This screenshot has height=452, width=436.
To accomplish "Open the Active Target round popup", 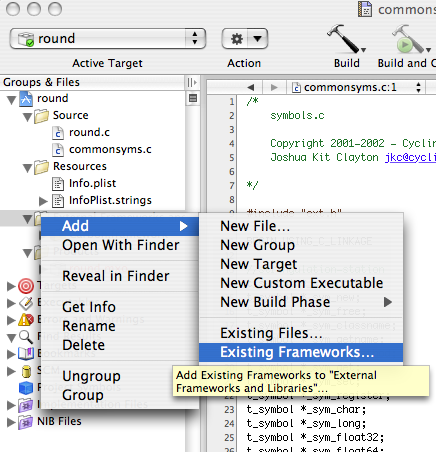I will click(x=108, y=39).
